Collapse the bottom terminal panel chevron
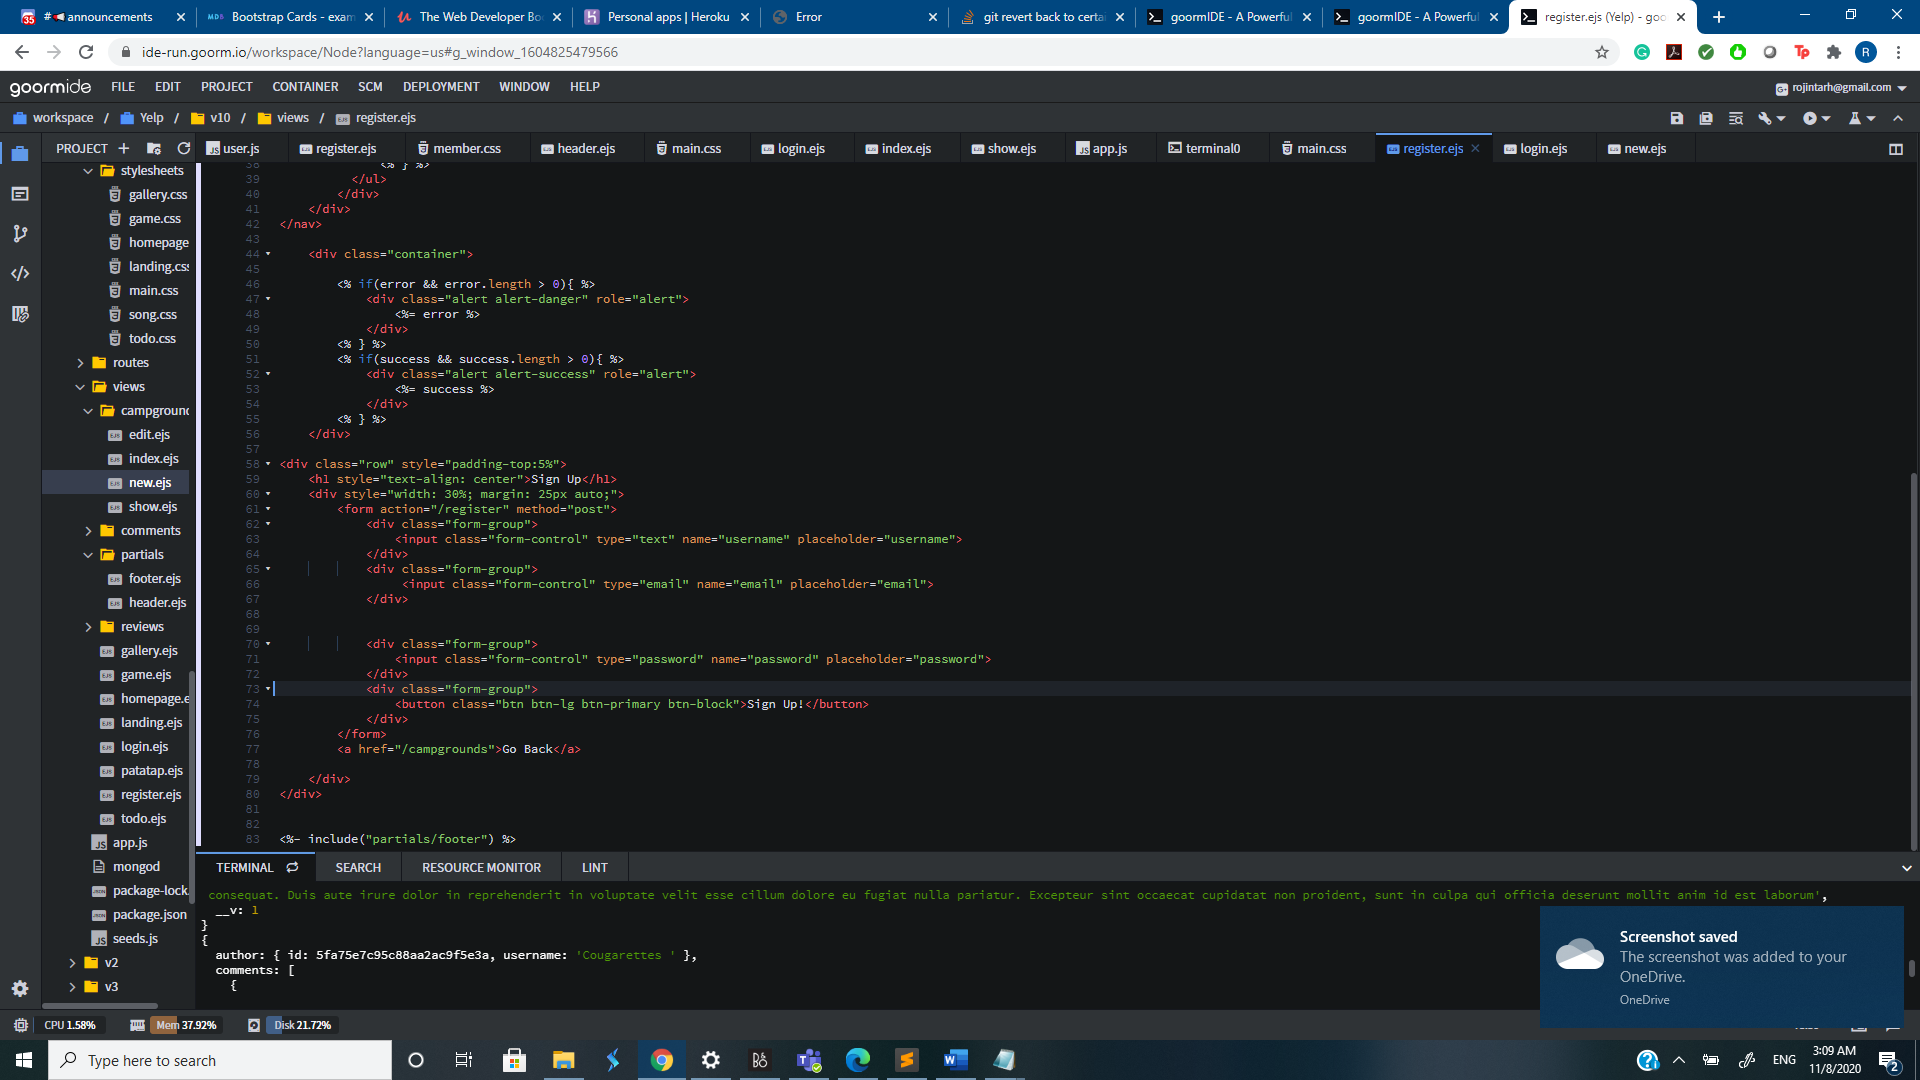This screenshot has height=1080, width=1920. [x=1906, y=868]
